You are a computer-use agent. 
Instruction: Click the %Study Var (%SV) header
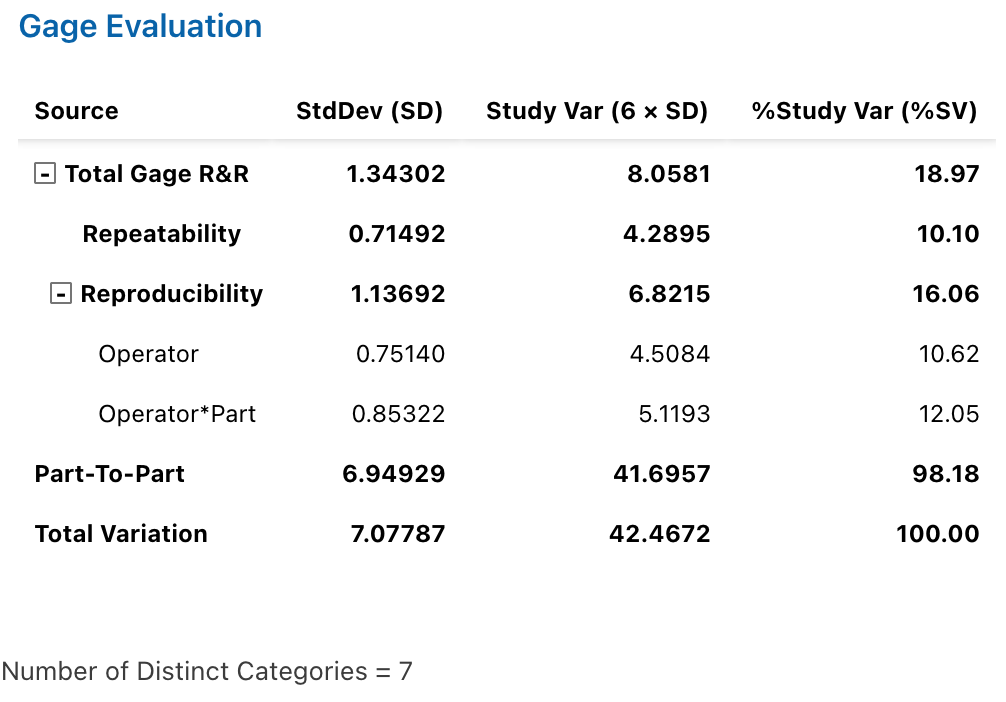[x=864, y=111]
